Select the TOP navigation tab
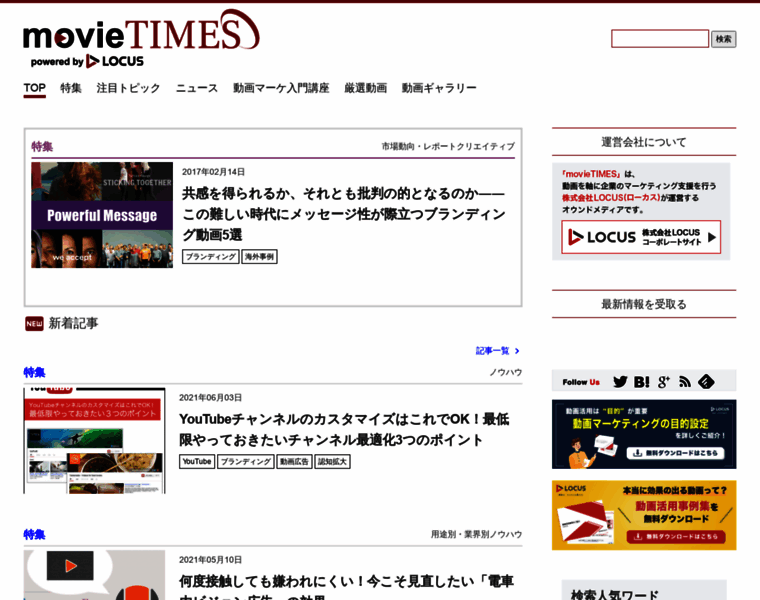 (34, 88)
